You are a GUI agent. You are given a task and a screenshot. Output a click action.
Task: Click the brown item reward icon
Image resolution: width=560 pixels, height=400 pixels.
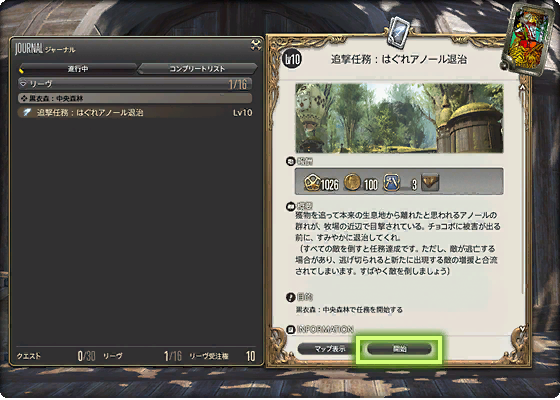pyautogui.click(x=430, y=182)
